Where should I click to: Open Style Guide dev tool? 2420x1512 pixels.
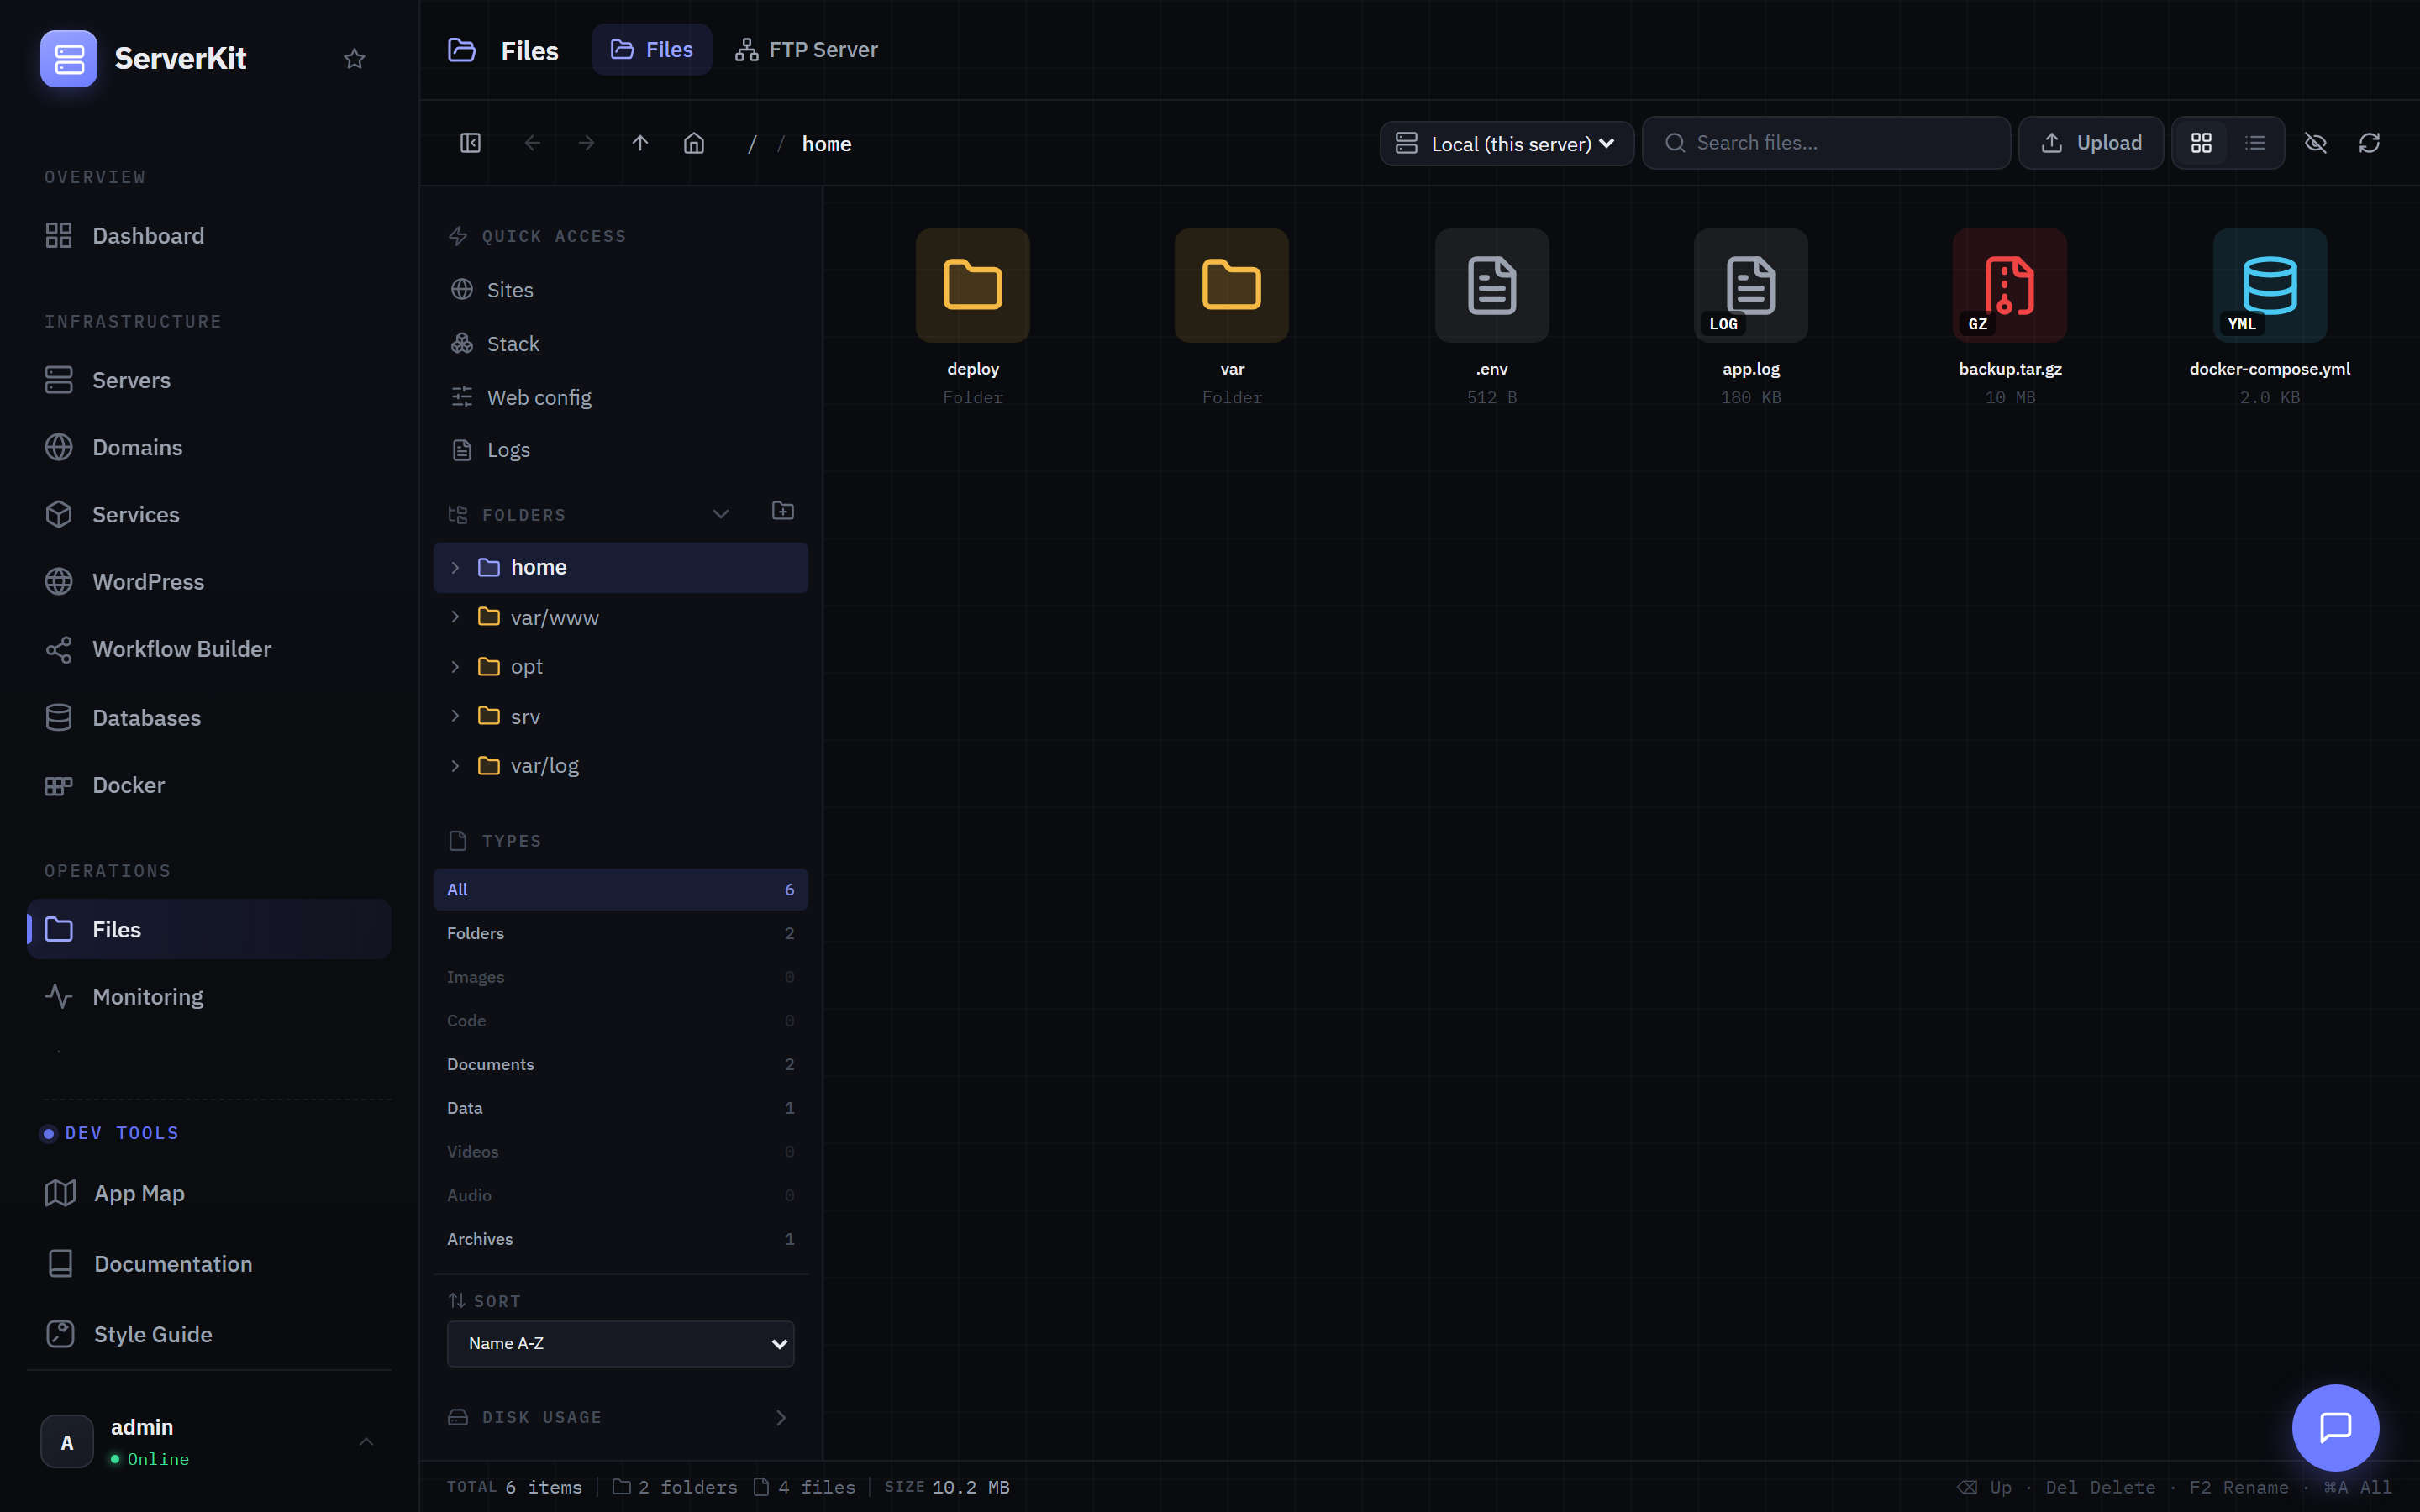[x=209, y=1334]
